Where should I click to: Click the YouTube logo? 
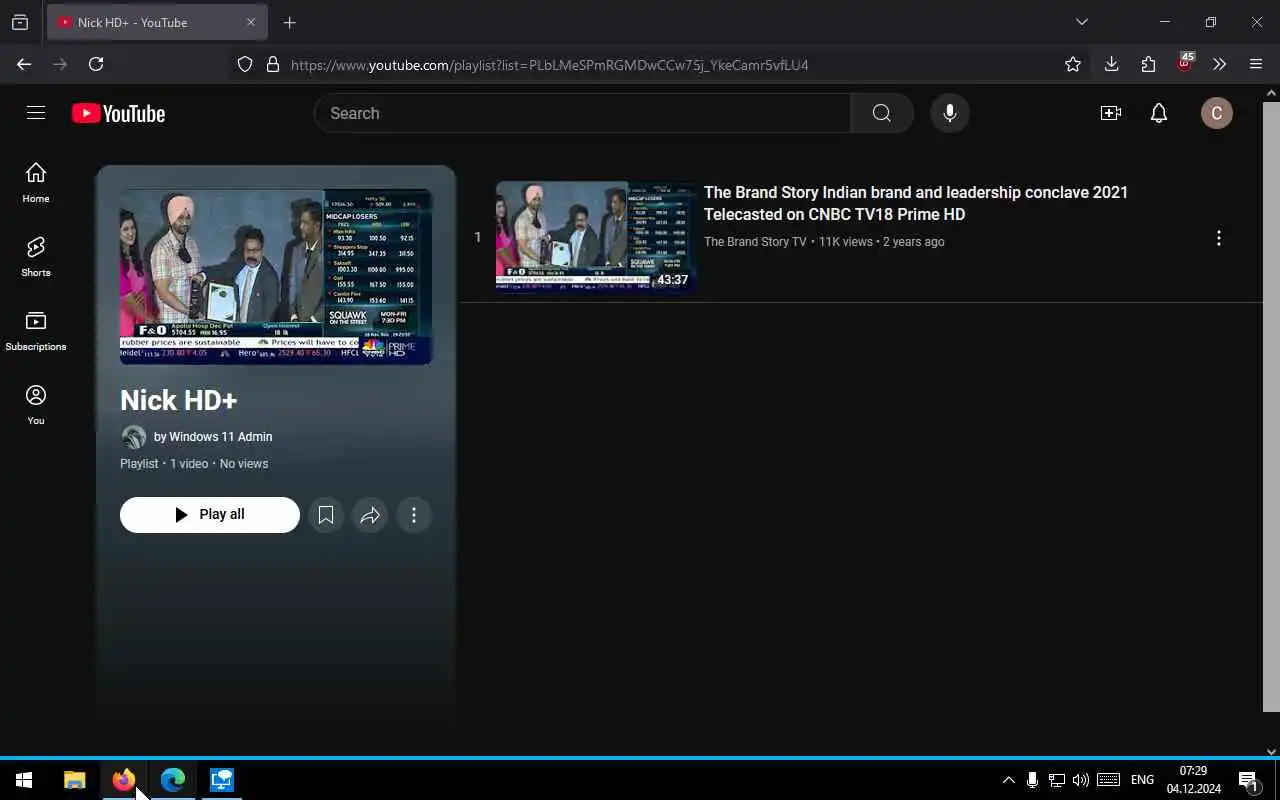point(118,113)
